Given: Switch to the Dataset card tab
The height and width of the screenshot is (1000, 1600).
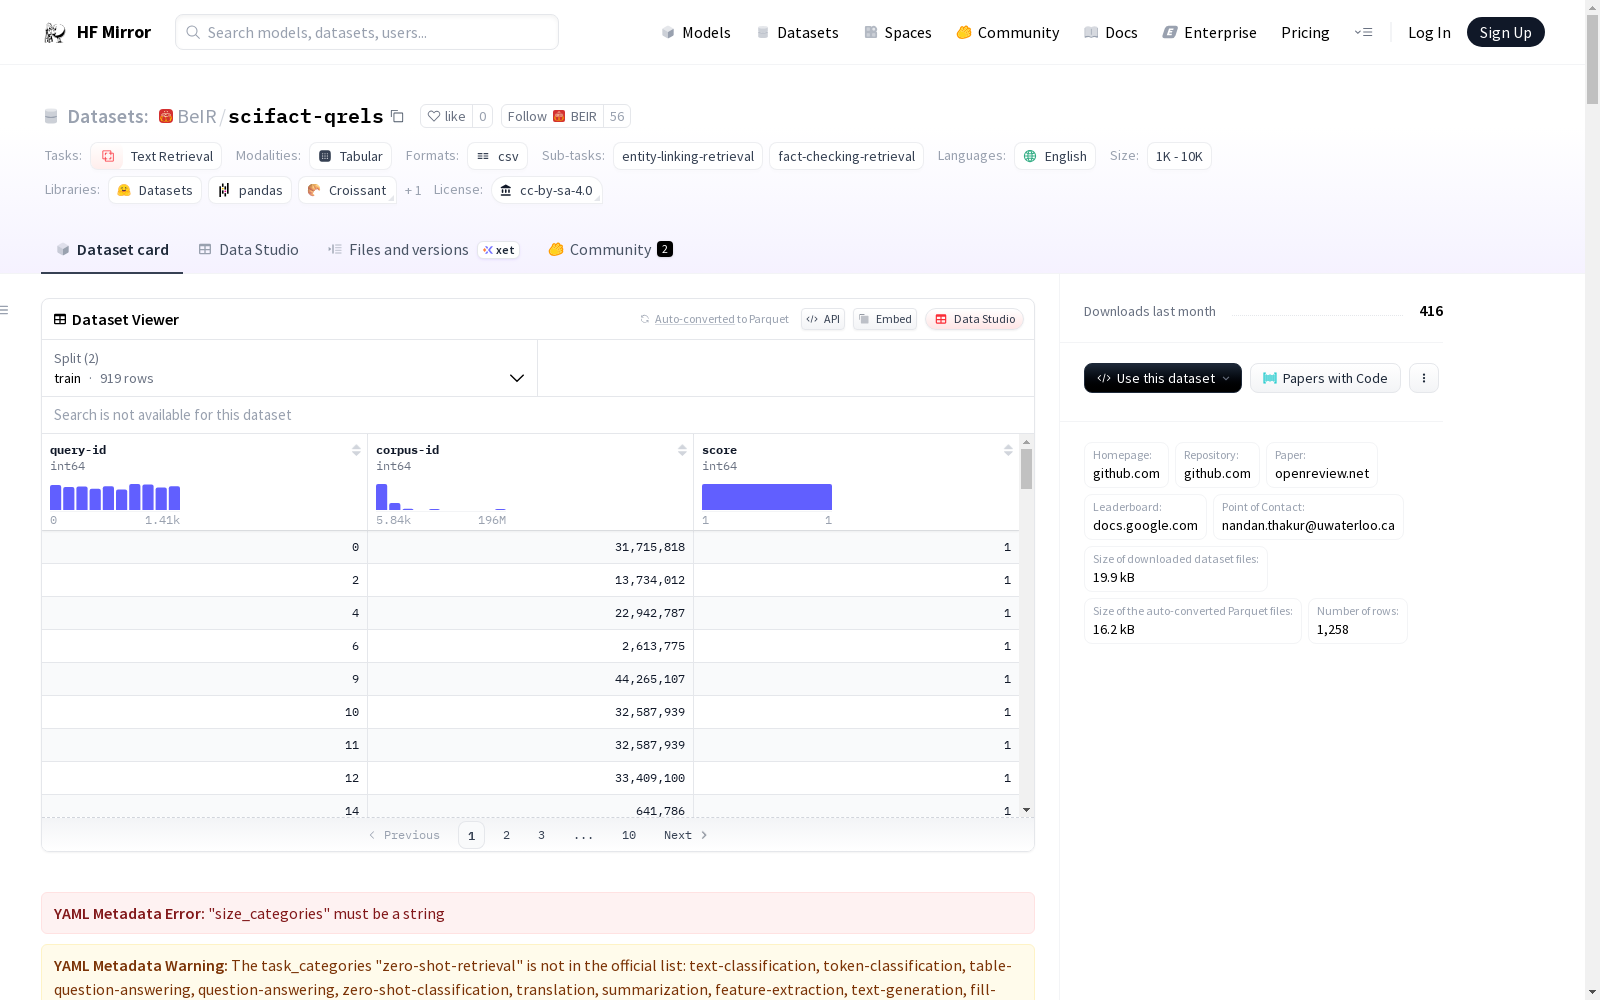Looking at the screenshot, I should click(112, 250).
